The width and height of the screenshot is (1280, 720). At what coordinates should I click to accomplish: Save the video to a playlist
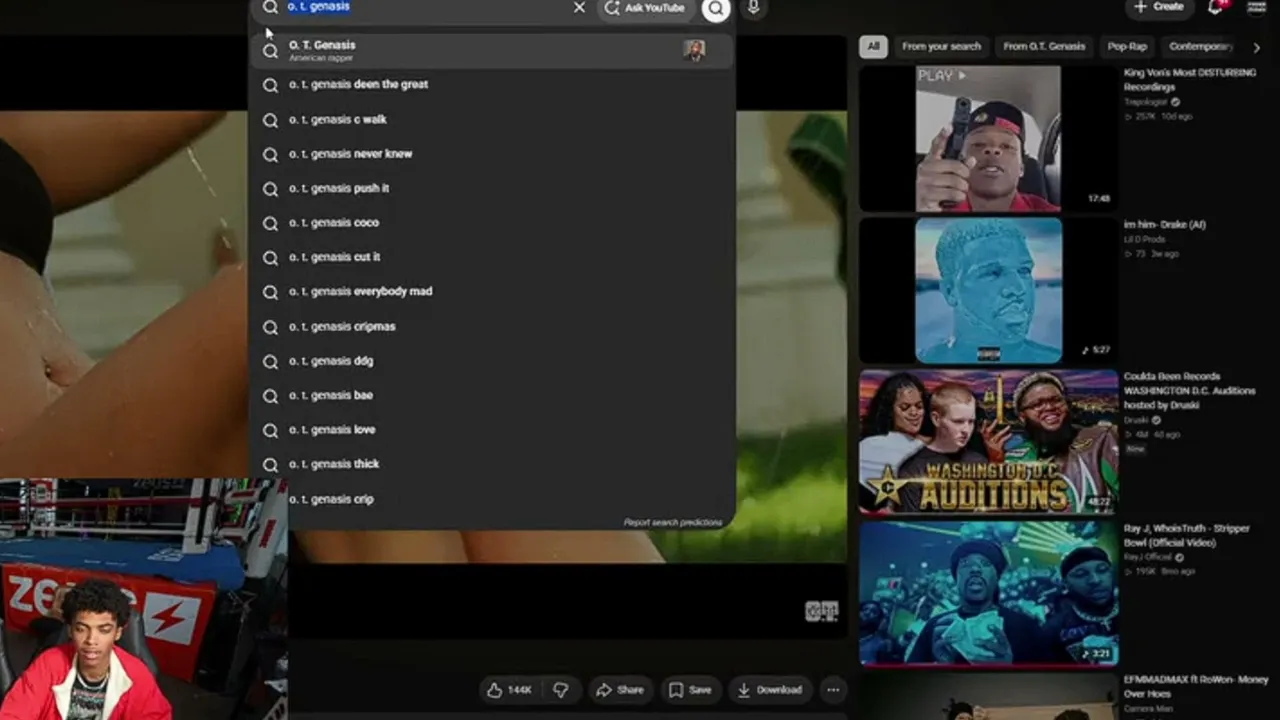pyautogui.click(x=690, y=690)
